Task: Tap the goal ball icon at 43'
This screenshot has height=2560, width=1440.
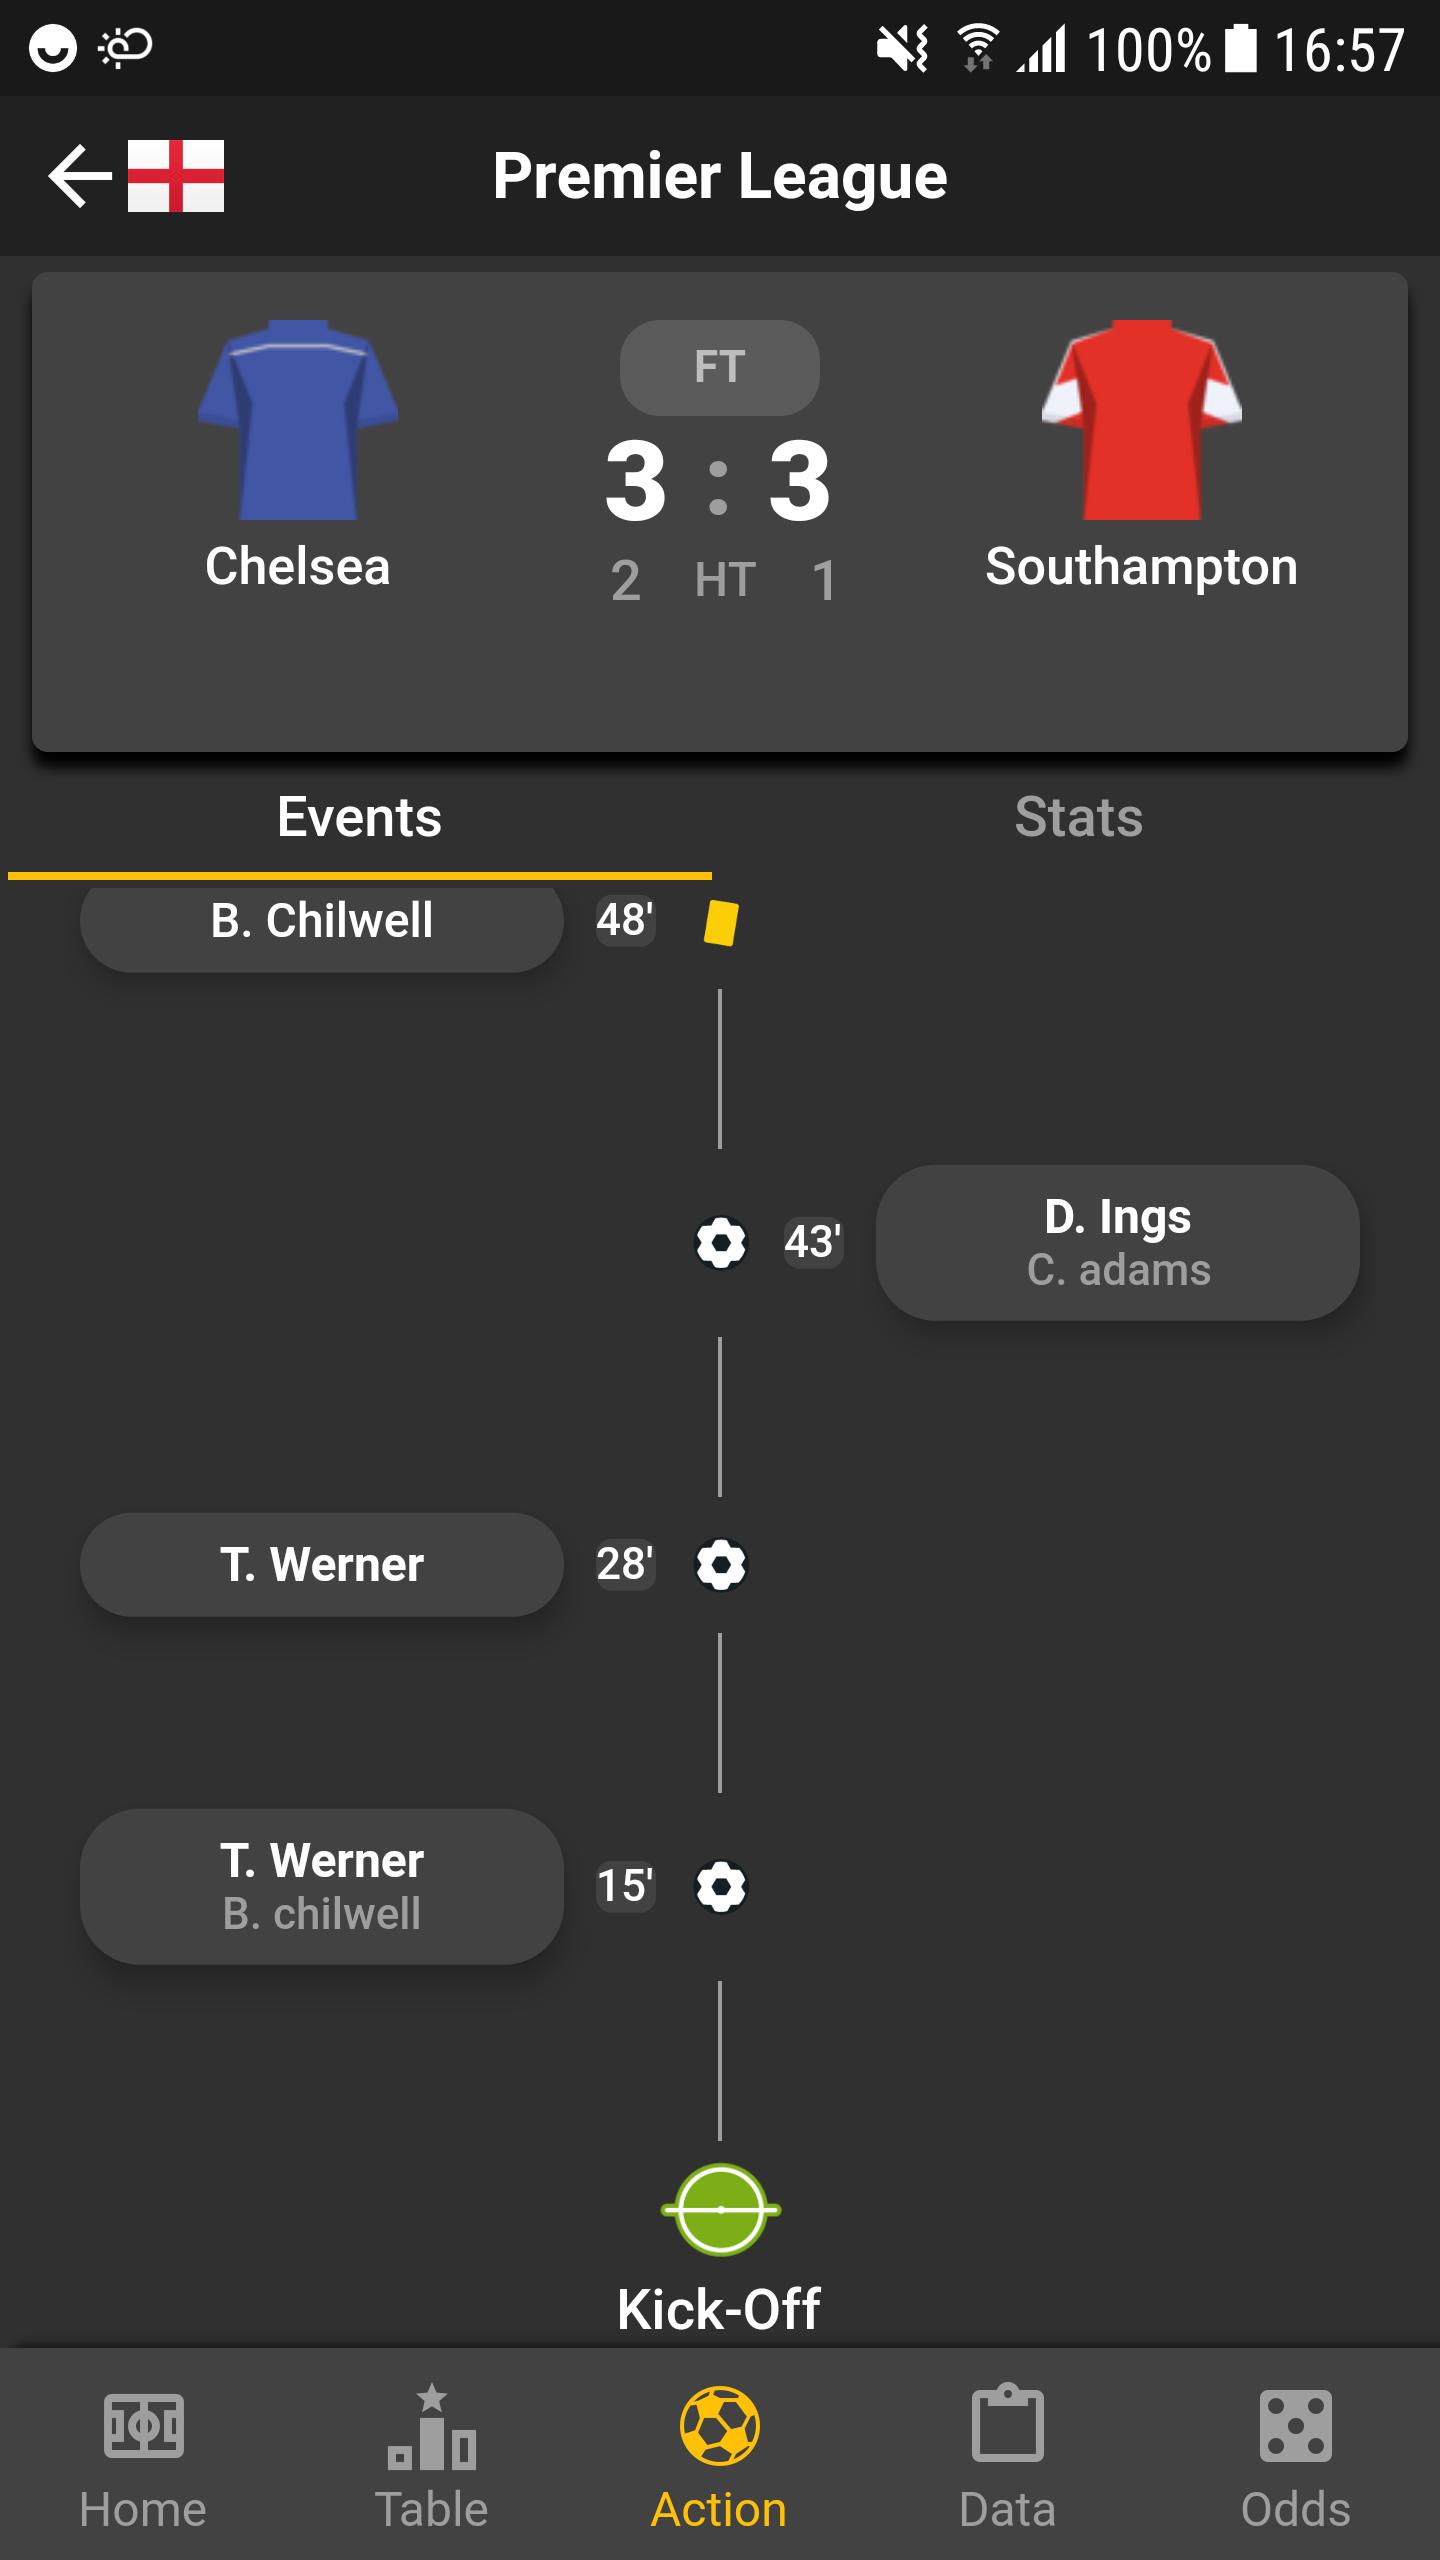Action: pyautogui.click(x=721, y=1243)
